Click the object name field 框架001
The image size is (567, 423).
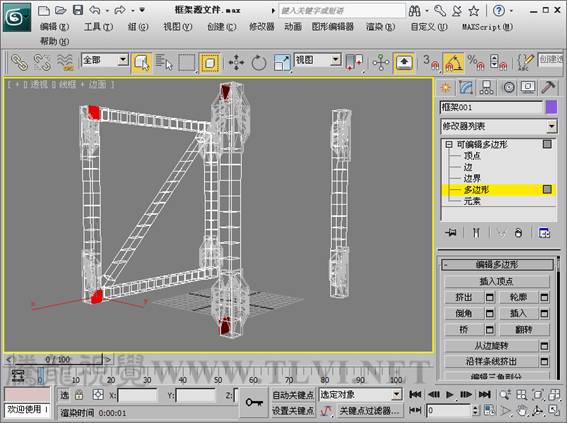tap(491, 107)
